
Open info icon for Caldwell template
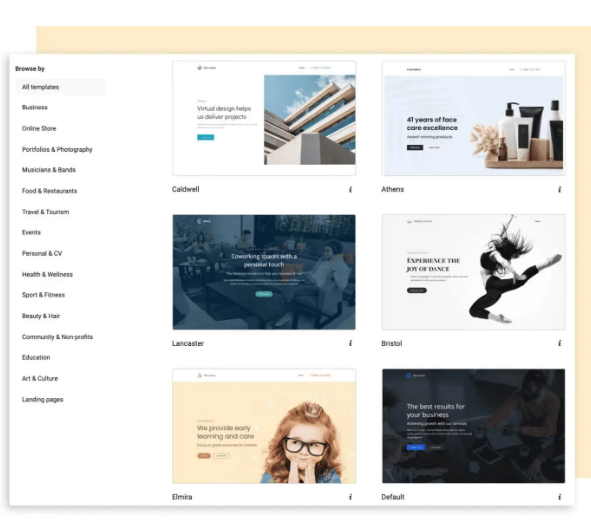(x=350, y=189)
